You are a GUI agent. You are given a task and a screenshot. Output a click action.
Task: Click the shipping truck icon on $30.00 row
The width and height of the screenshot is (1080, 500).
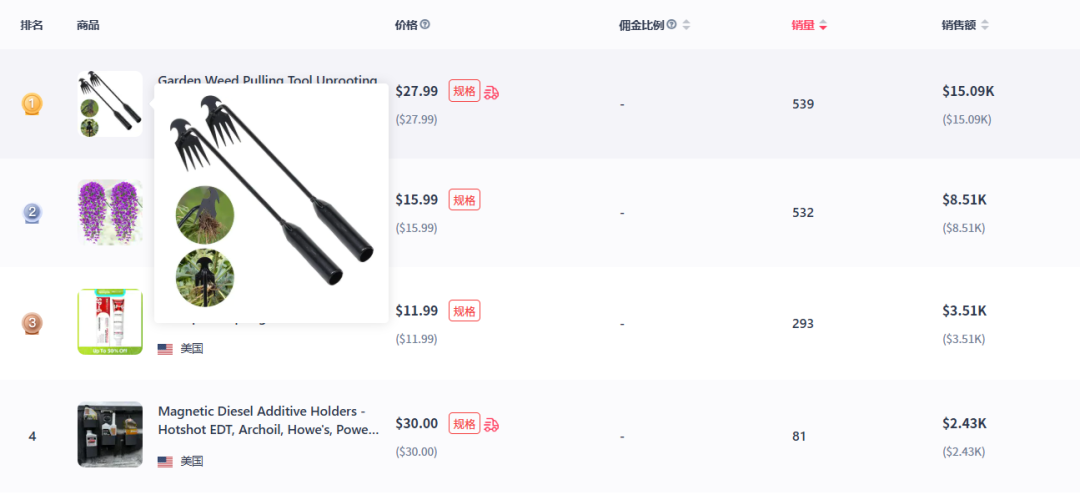coord(491,424)
